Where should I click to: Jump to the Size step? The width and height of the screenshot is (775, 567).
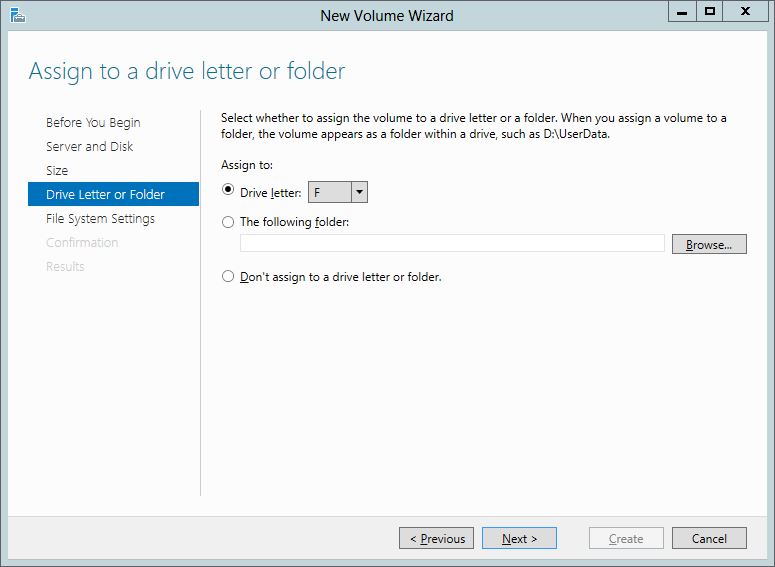(57, 171)
